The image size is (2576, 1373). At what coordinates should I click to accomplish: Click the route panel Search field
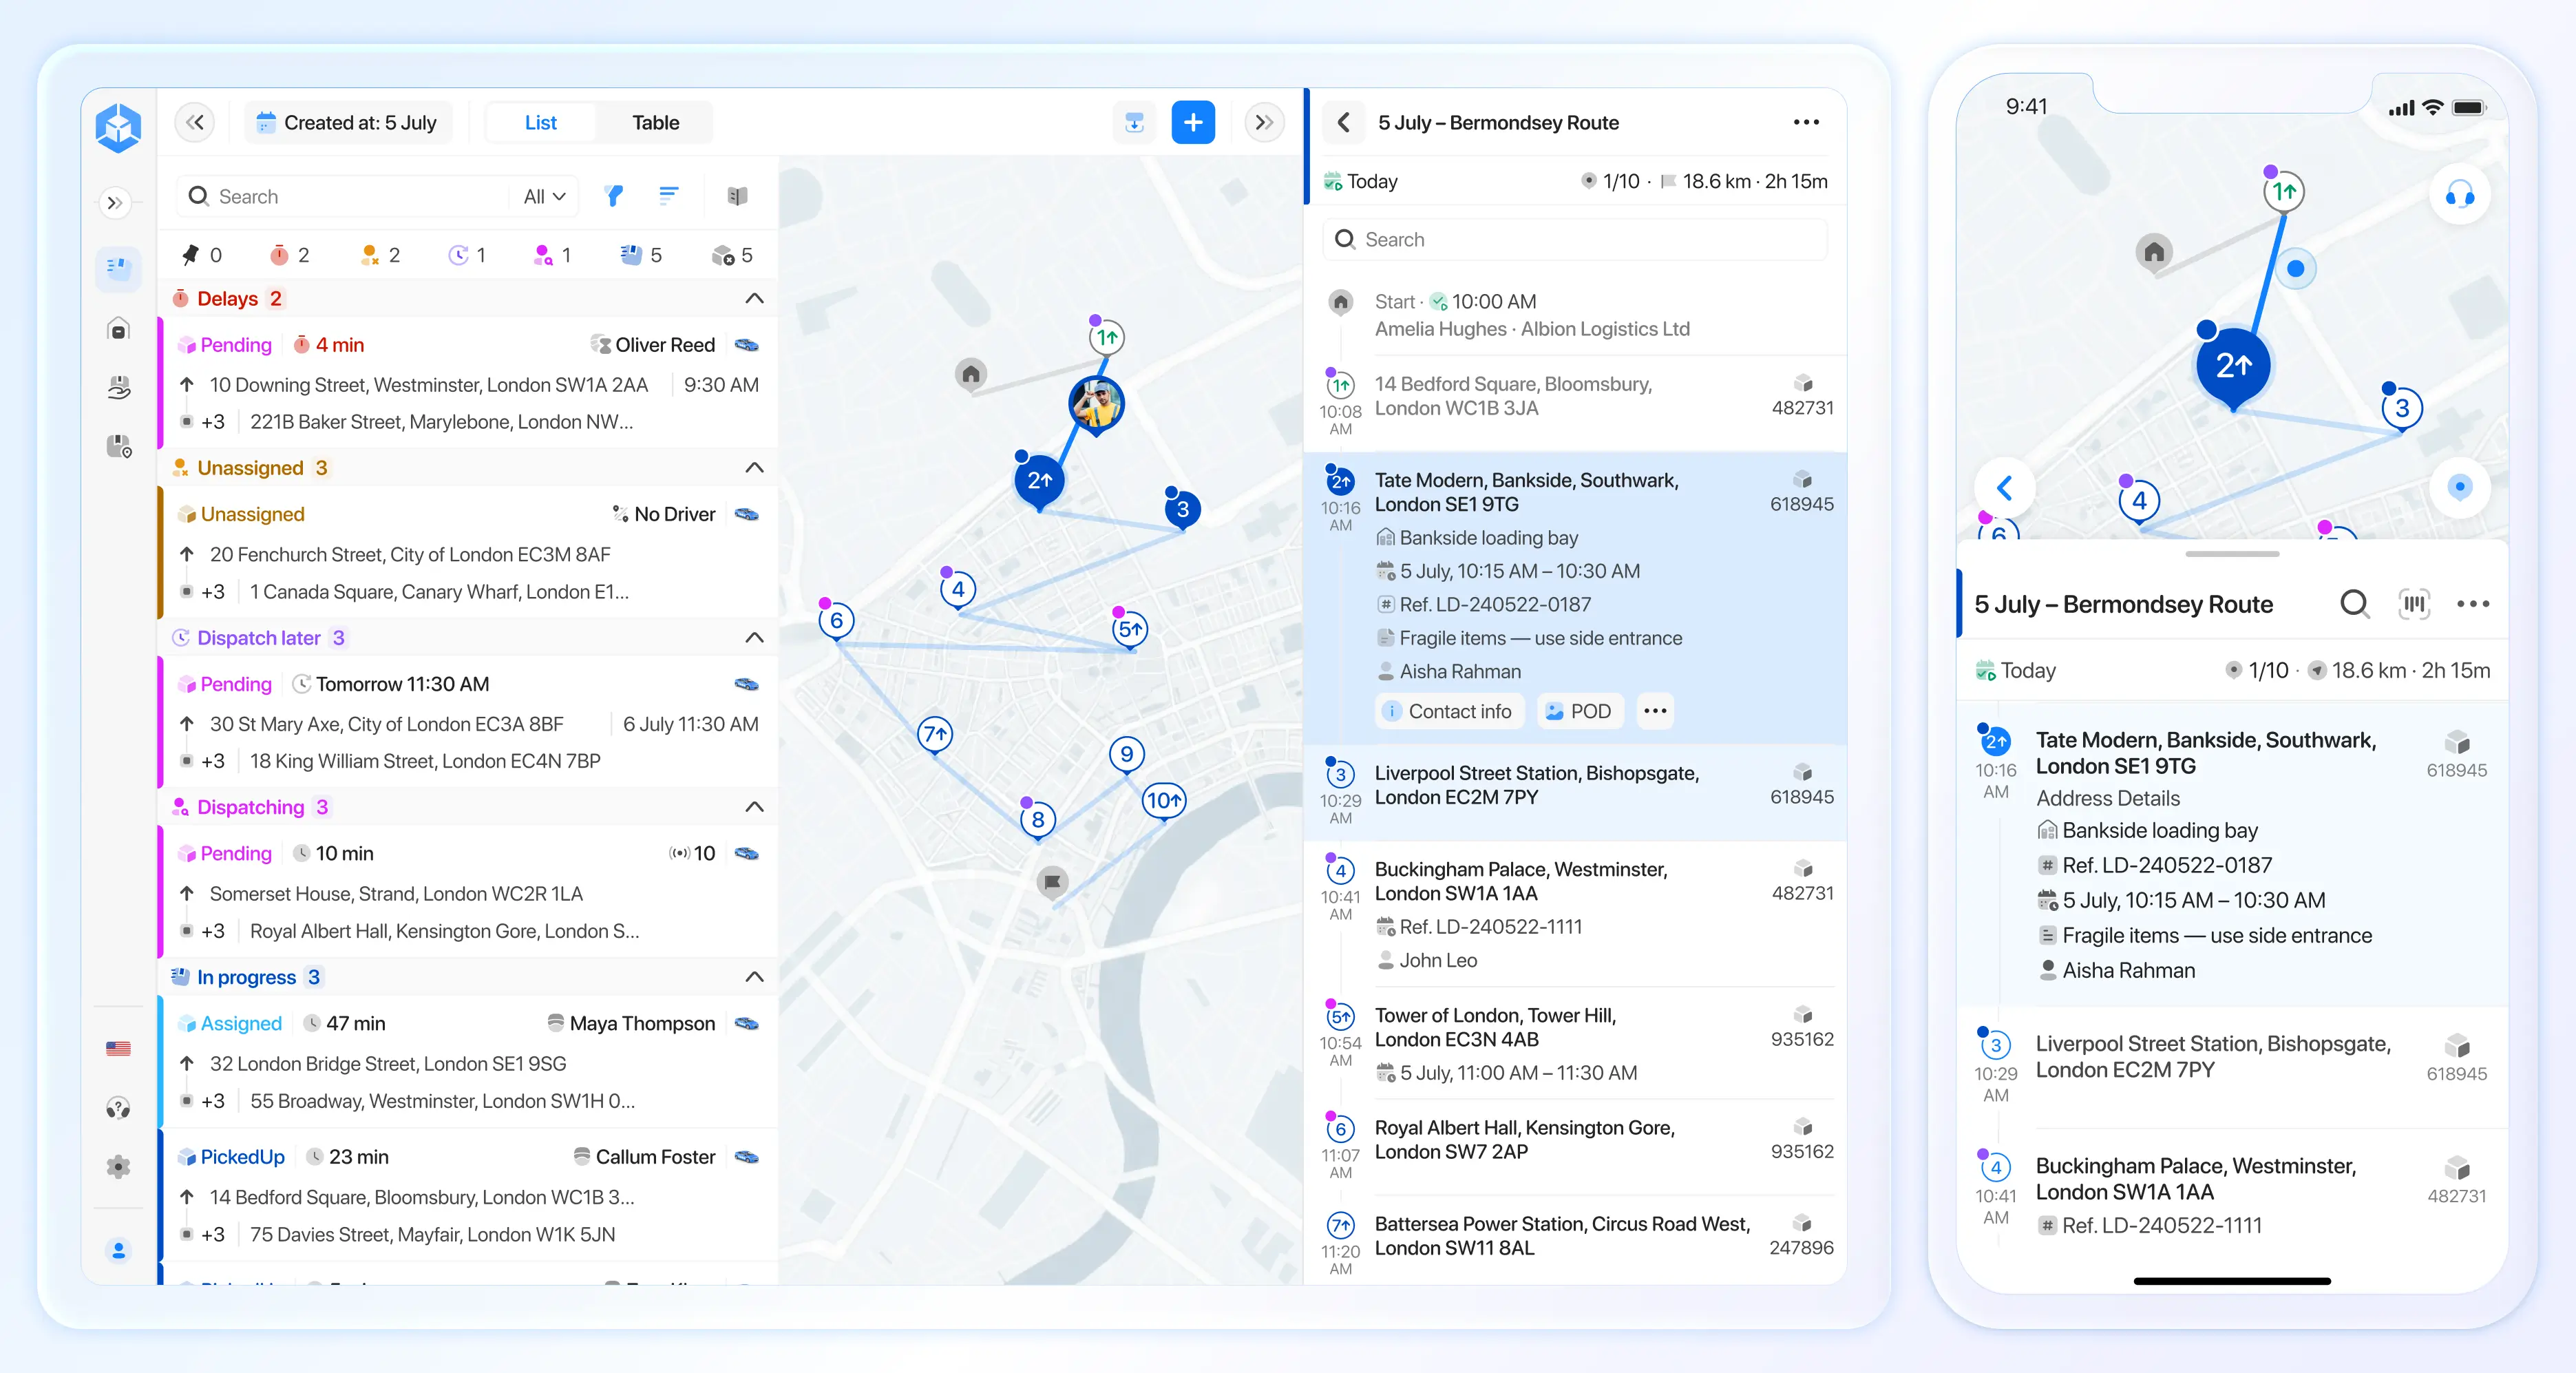tap(1575, 239)
